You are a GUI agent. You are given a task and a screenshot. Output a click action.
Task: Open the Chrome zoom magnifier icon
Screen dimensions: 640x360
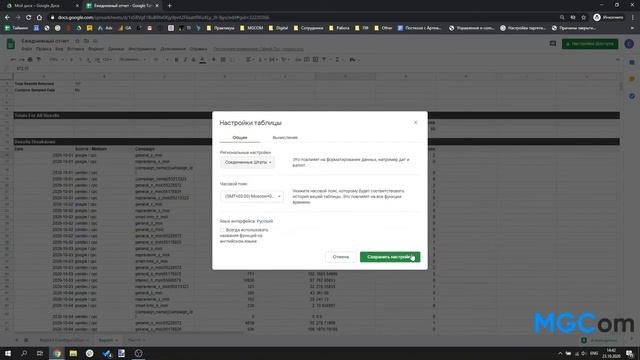pos(562,18)
